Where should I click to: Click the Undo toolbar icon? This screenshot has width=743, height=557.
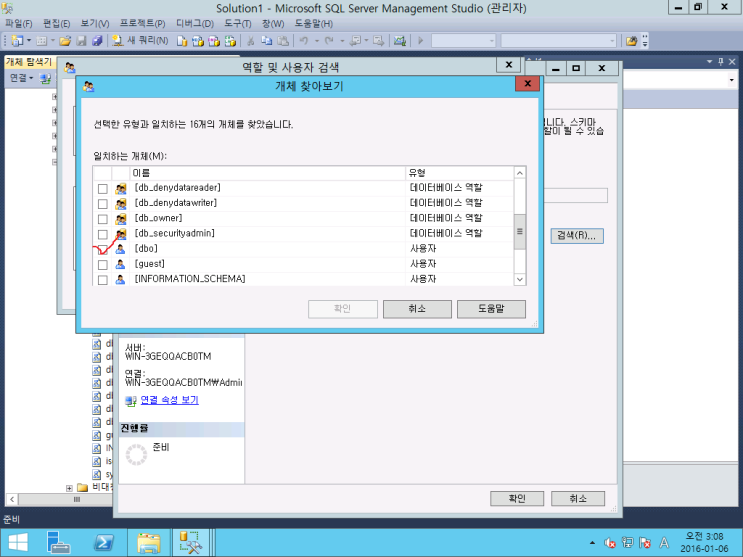(x=304, y=41)
